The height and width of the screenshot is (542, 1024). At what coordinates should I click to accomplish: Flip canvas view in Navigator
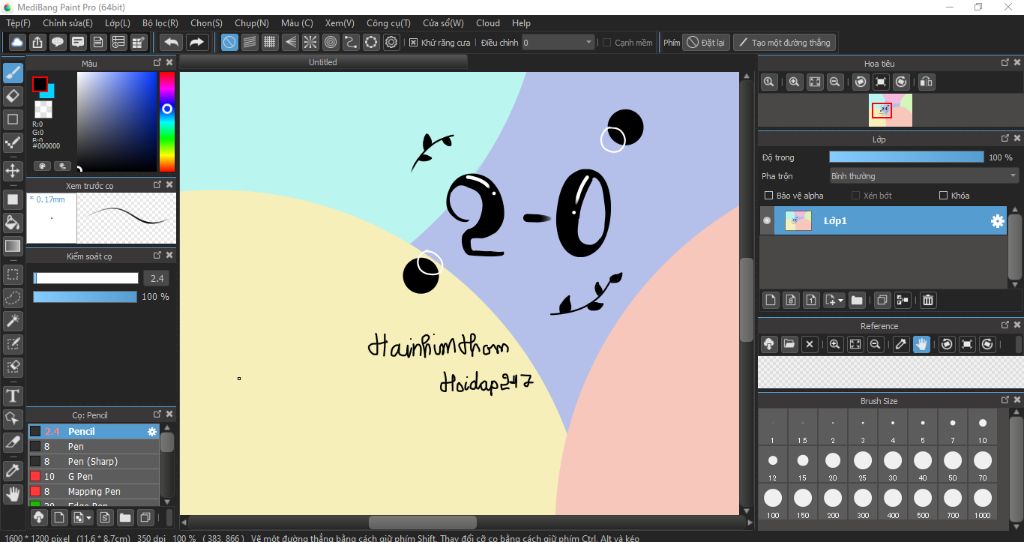pyautogui.click(x=926, y=82)
